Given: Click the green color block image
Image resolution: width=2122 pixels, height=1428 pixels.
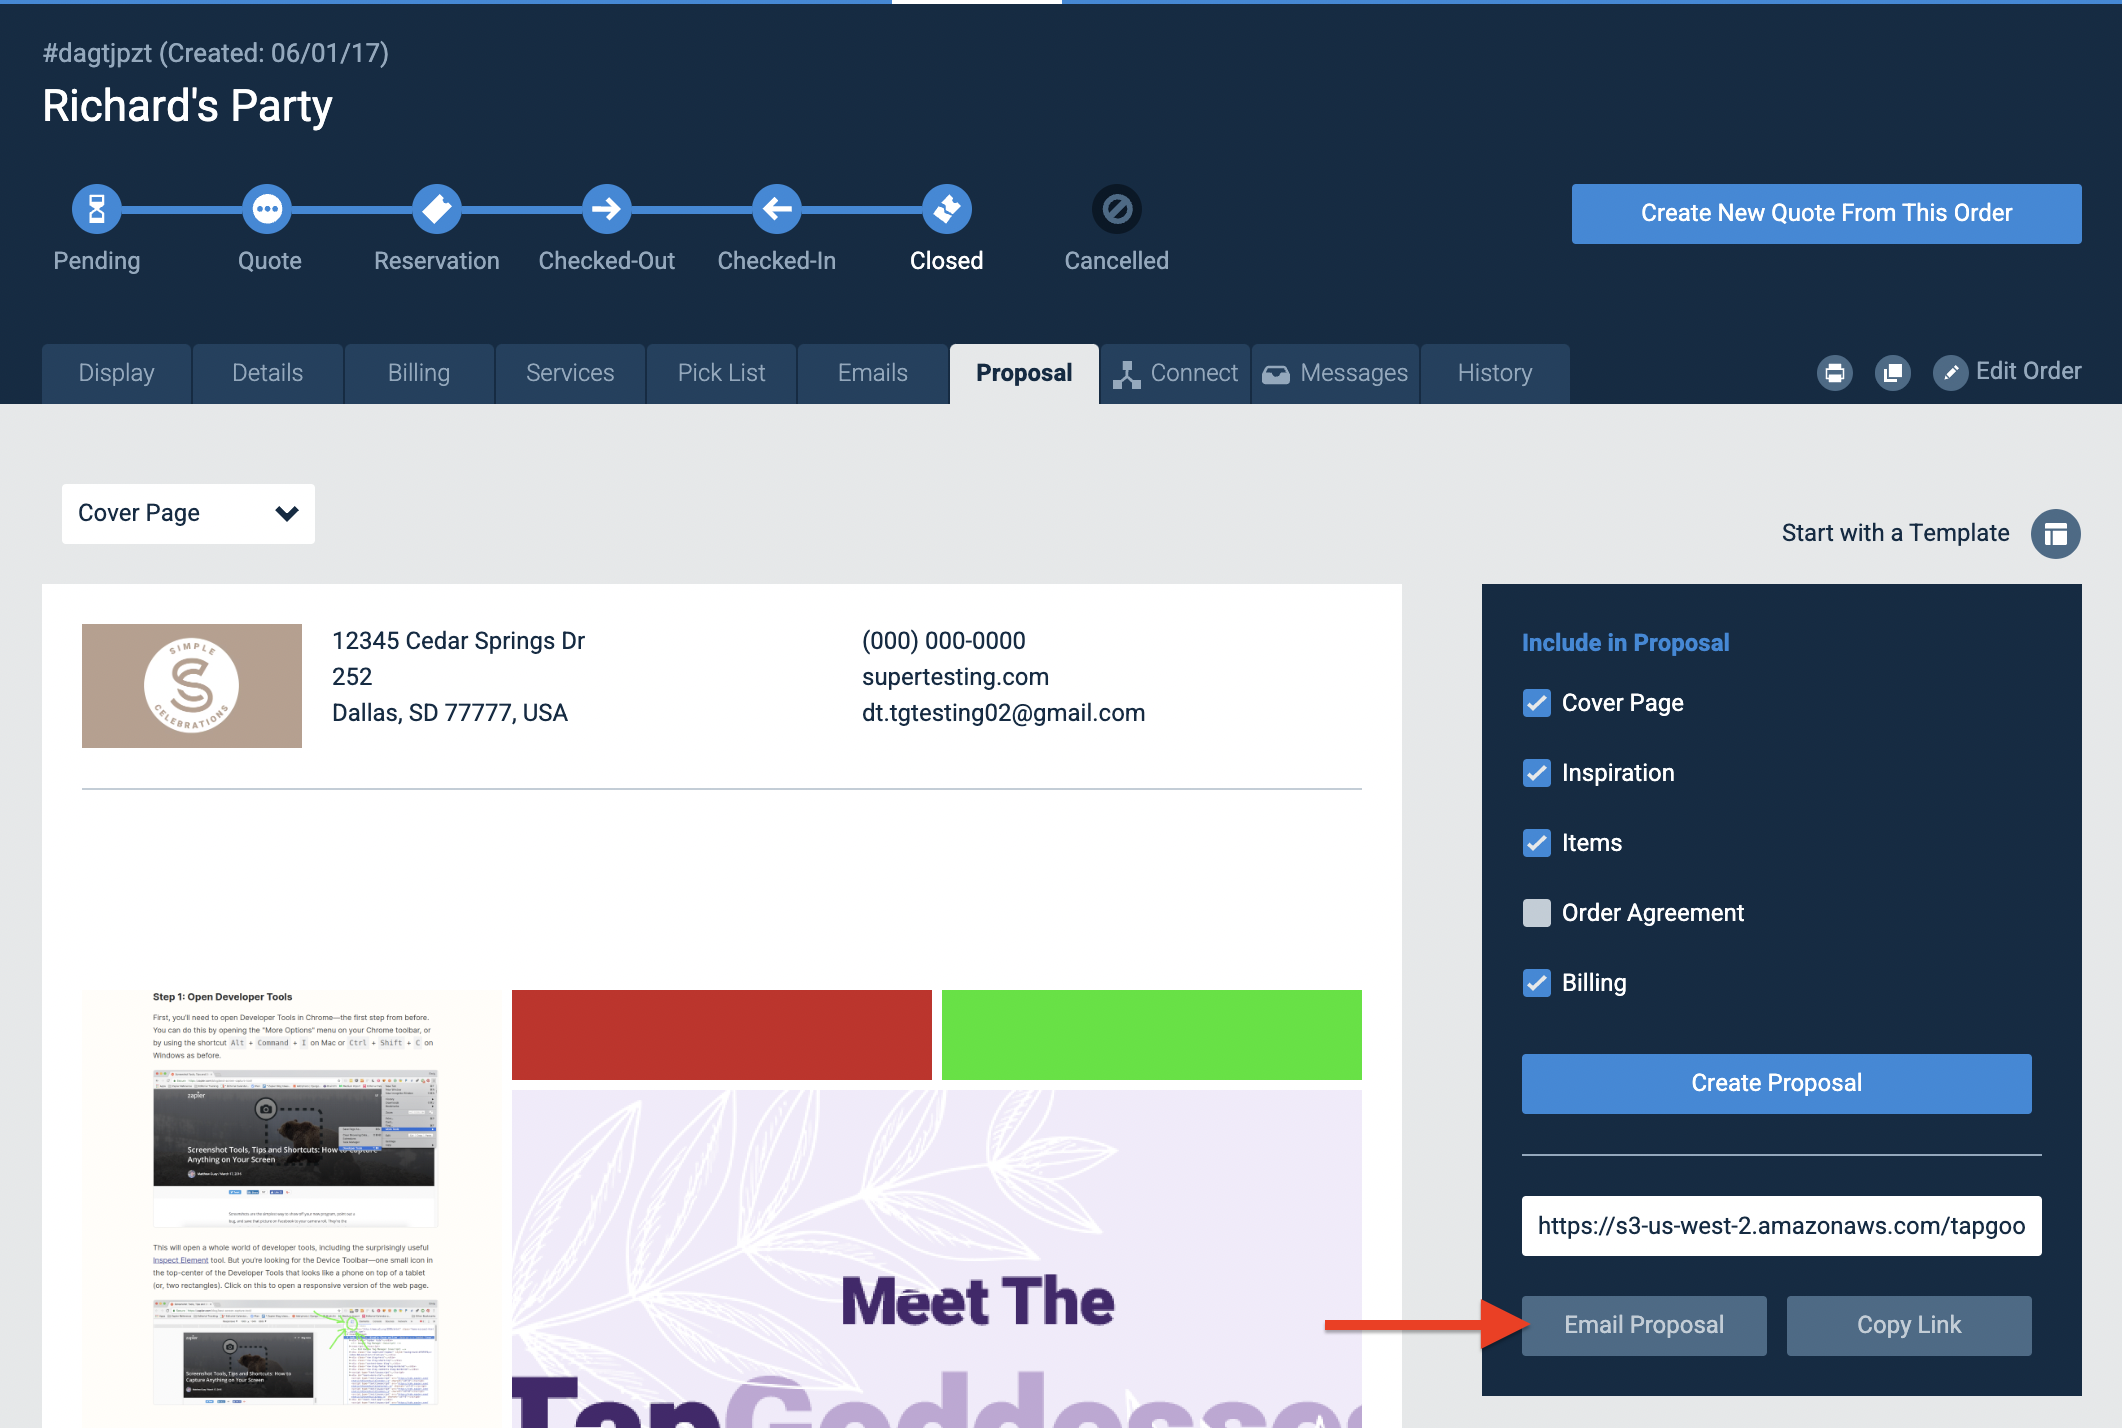Looking at the screenshot, I should (1152, 1035).
